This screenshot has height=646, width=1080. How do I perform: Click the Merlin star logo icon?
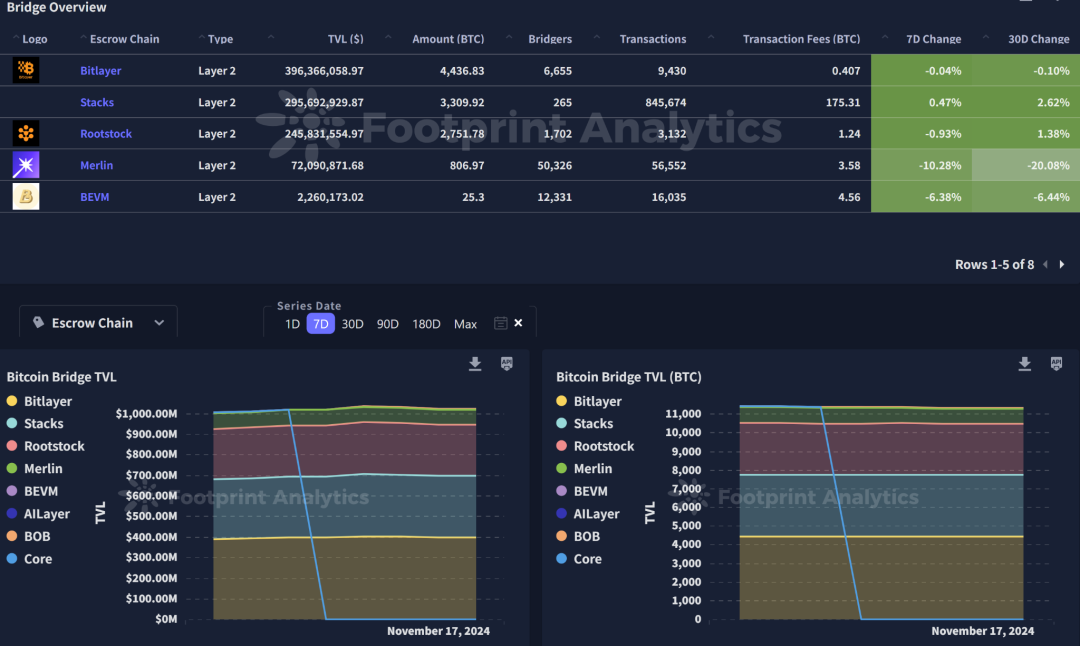[x=26, y=165]
